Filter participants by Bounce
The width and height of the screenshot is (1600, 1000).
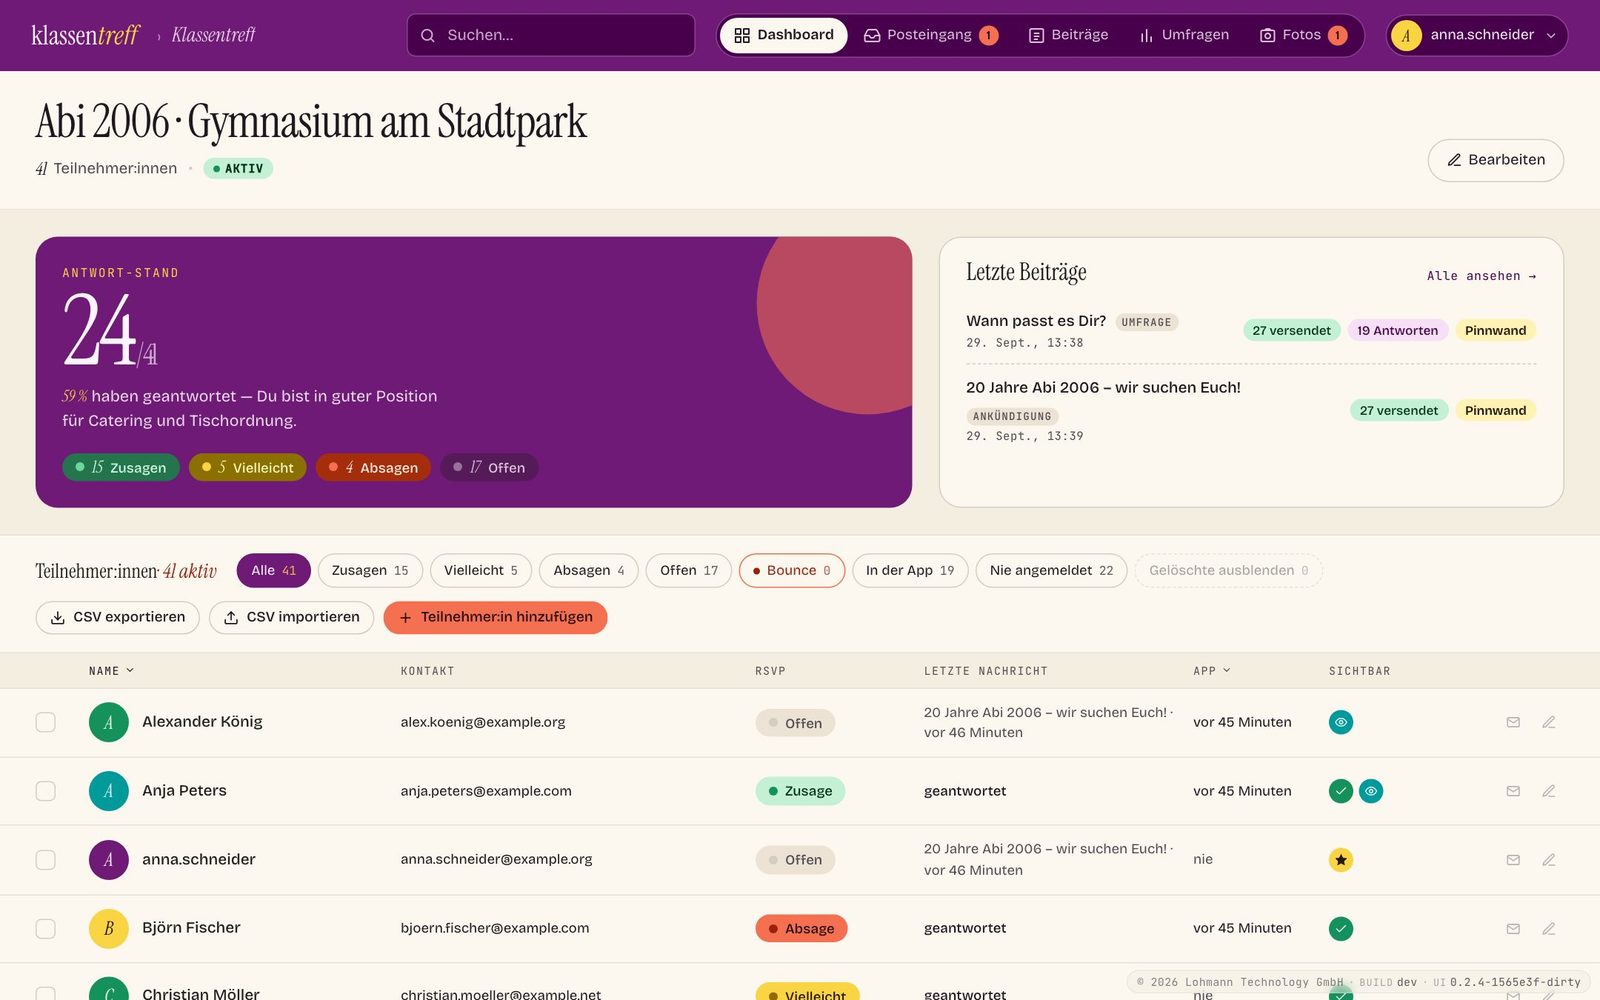point(792,571)
